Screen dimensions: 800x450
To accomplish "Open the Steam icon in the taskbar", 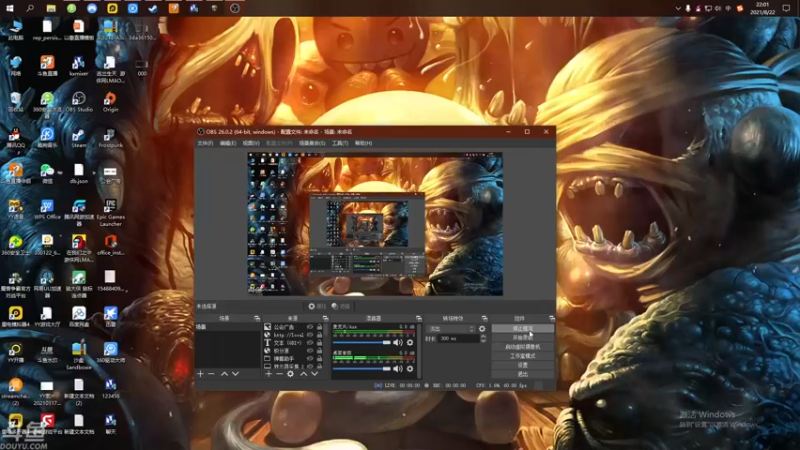I will [153, 8].
